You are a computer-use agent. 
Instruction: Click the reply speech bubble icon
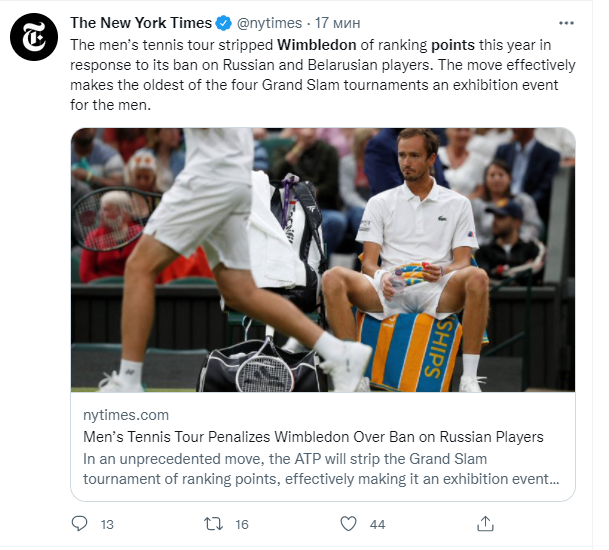tap(80, 523)
